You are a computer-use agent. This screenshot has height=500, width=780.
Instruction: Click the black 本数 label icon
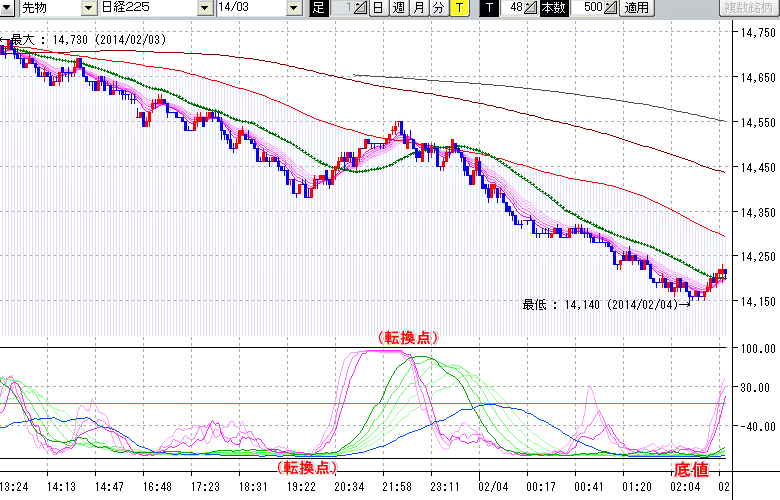tap(553, 8)
